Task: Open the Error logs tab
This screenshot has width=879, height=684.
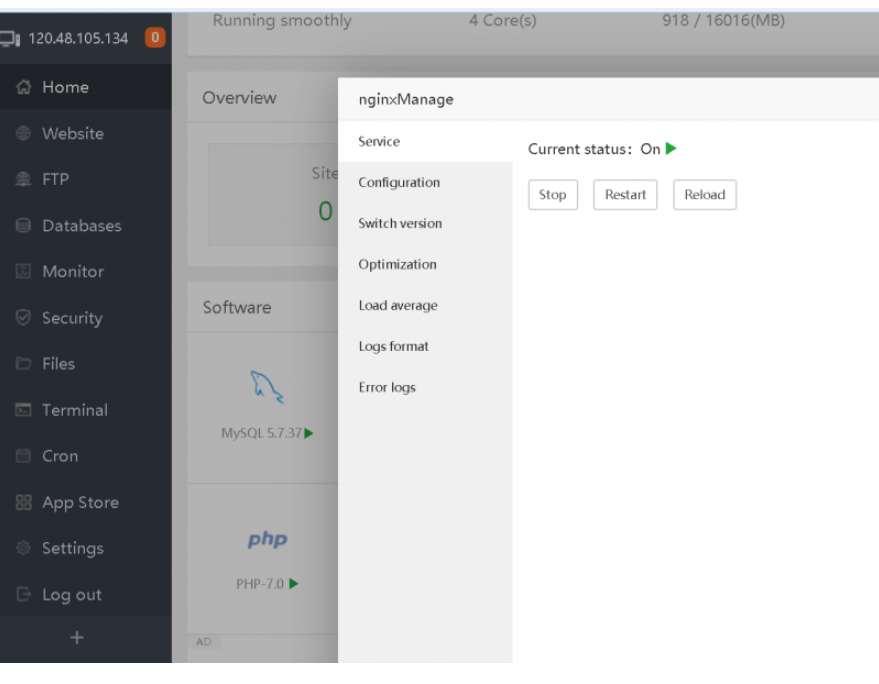Action: (x=387, y=388)
